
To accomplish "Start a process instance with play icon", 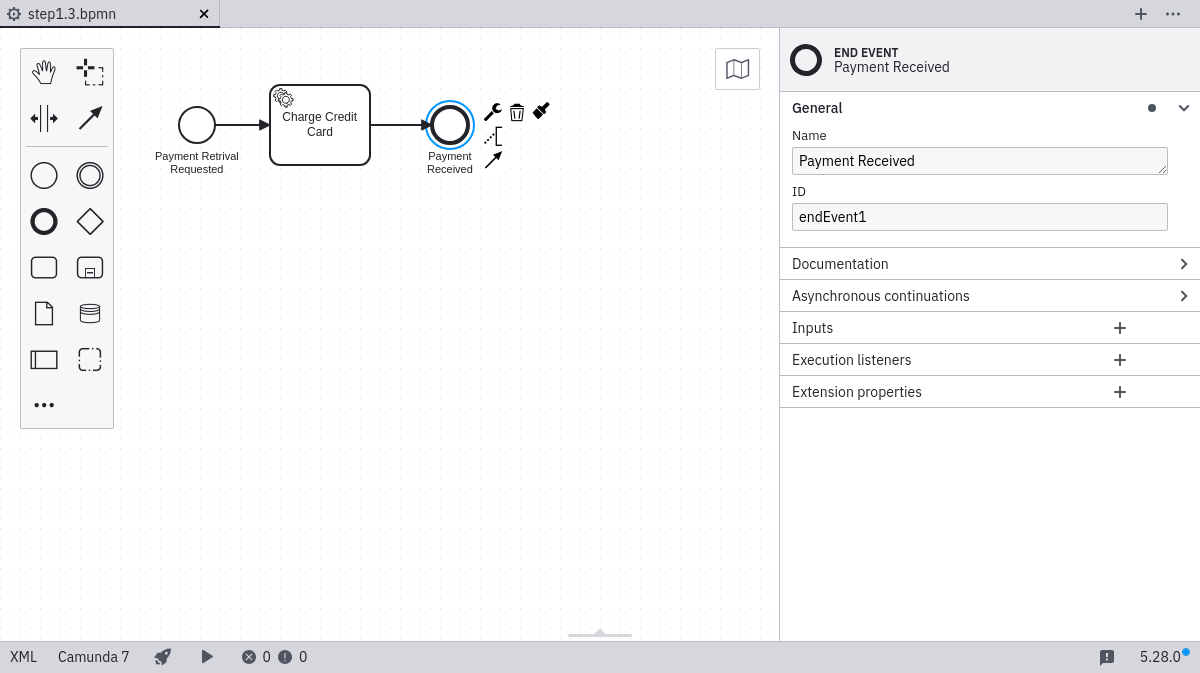I will tap(207, 657).
